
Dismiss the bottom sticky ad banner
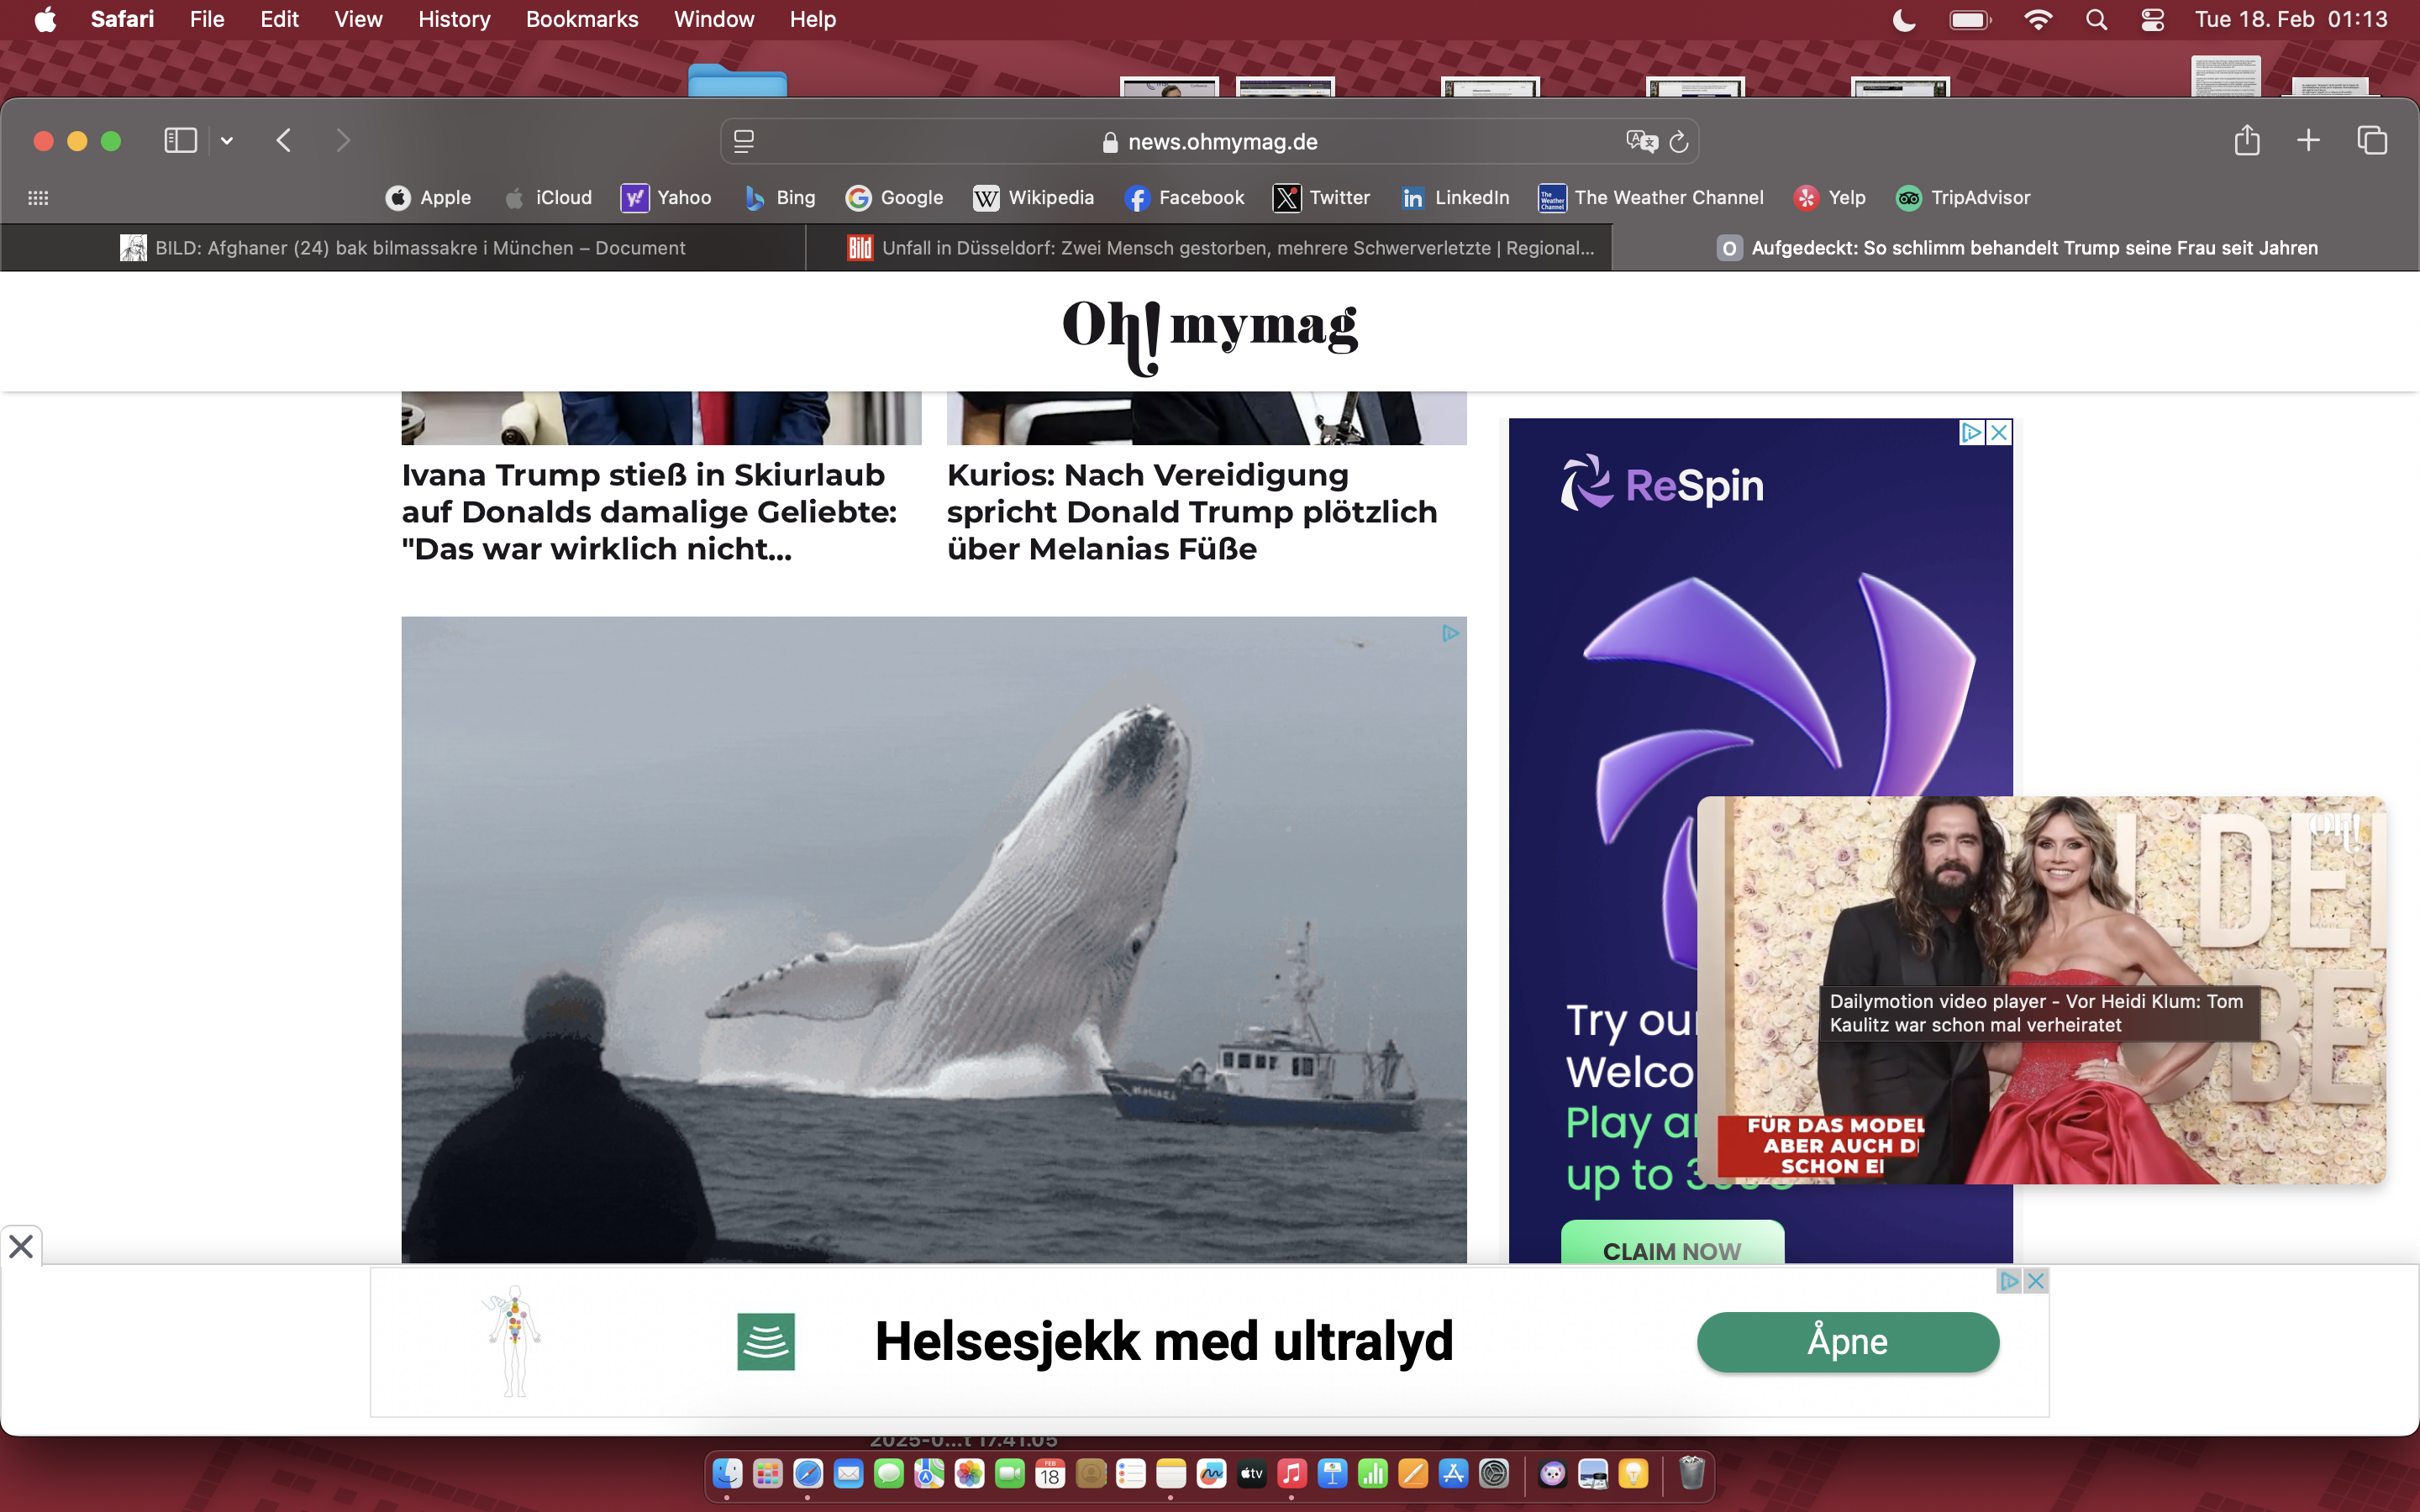pos(21,1246)
